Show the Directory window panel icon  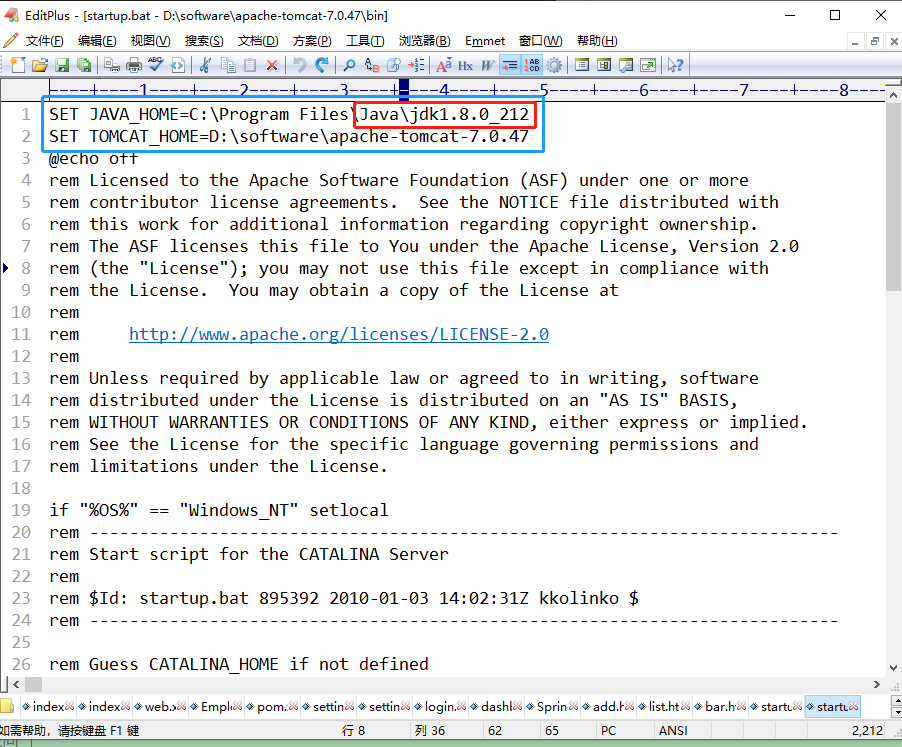point(582,66)
